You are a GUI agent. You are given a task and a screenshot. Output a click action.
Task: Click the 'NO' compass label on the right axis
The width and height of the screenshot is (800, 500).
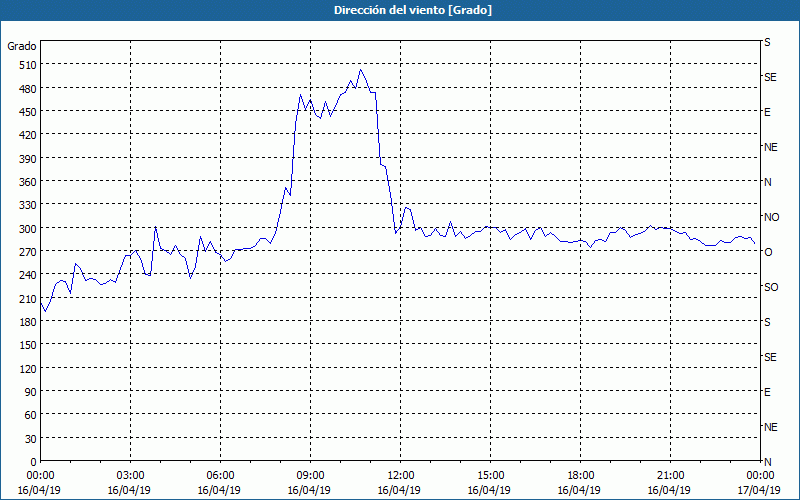[771, 217]
